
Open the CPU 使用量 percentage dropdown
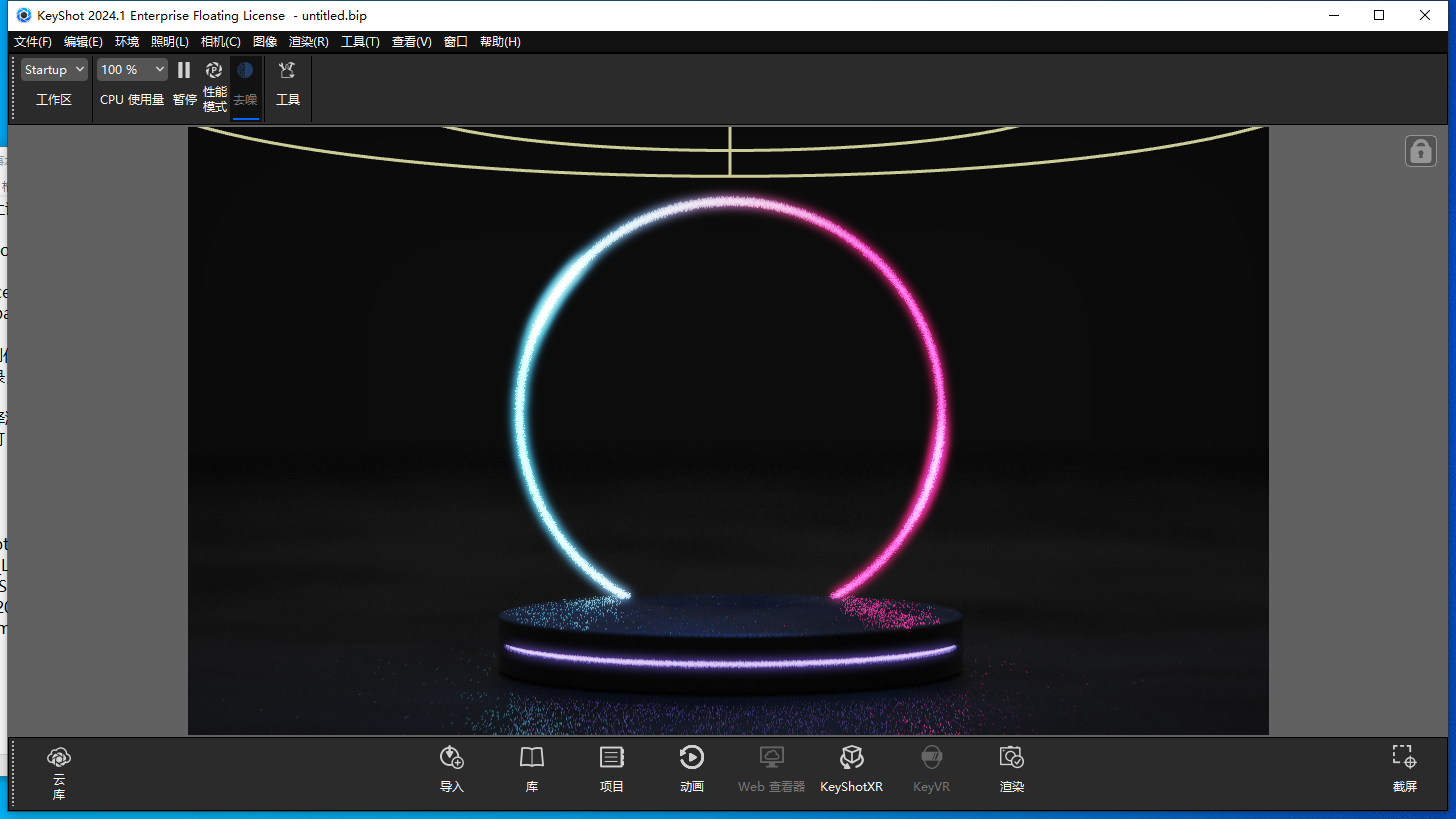coord(131,69)
